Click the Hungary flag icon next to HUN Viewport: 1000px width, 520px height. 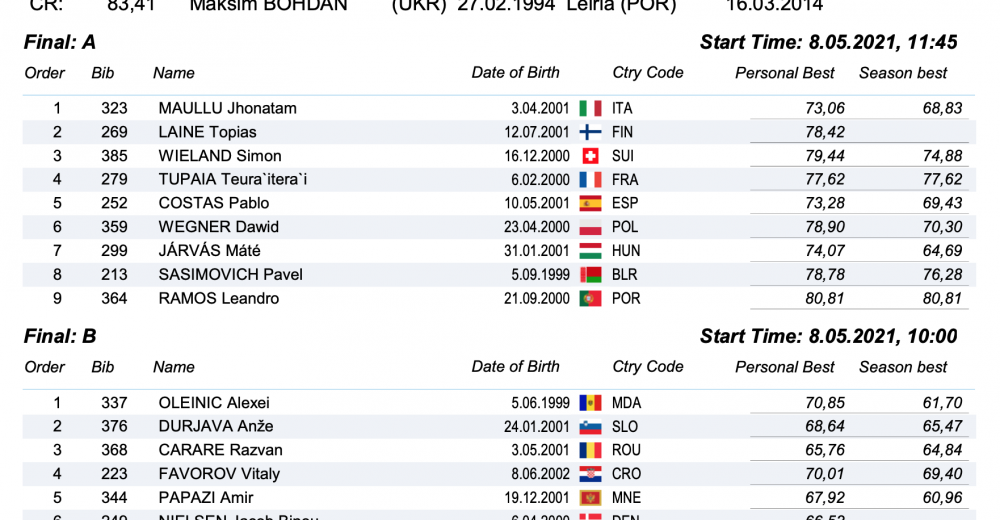(x=590, y=251)
